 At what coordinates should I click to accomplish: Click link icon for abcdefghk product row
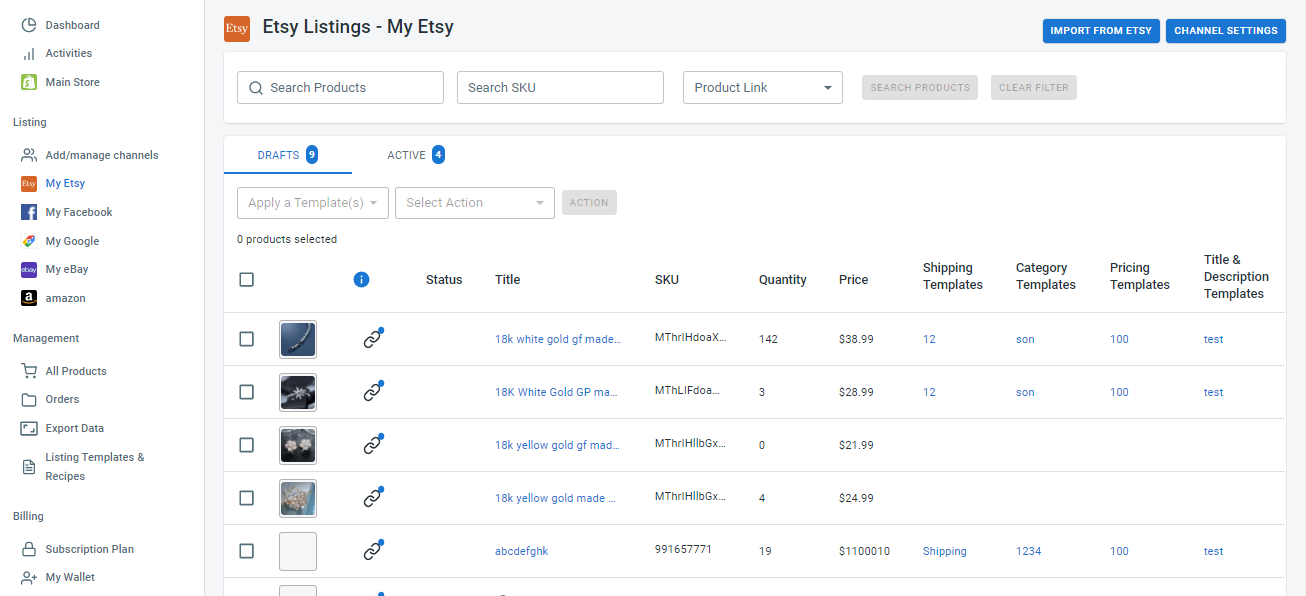(x=373, y=551)
